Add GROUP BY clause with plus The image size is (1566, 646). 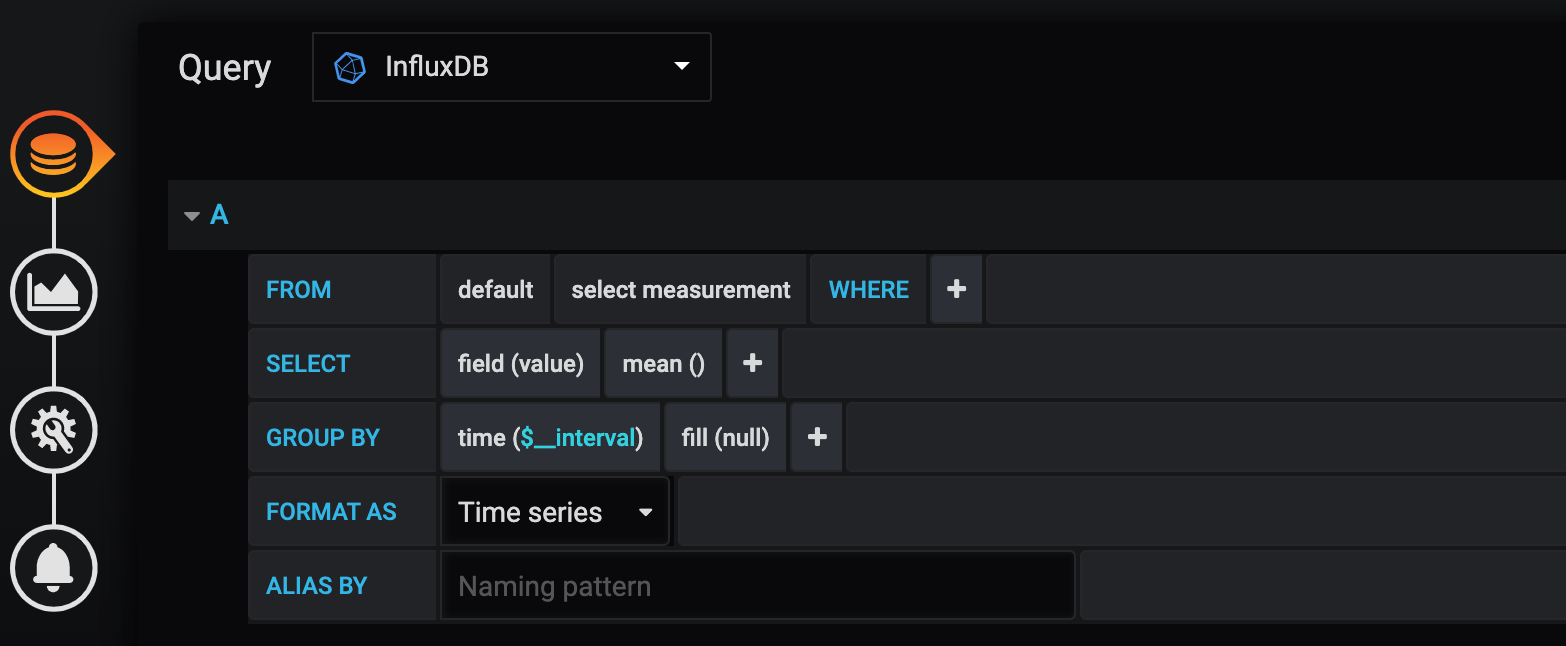pos(816,438)
